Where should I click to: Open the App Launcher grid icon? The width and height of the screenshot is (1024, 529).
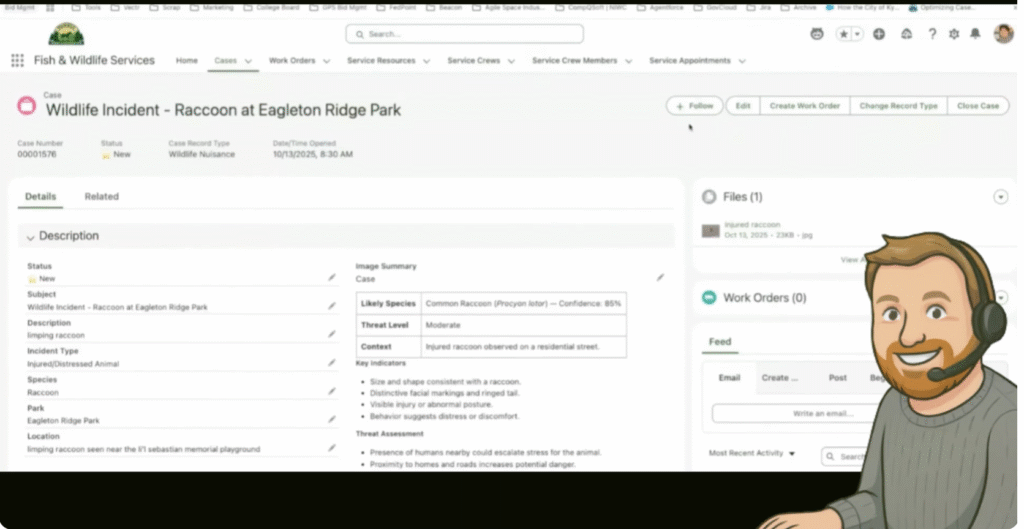[17, 61]
